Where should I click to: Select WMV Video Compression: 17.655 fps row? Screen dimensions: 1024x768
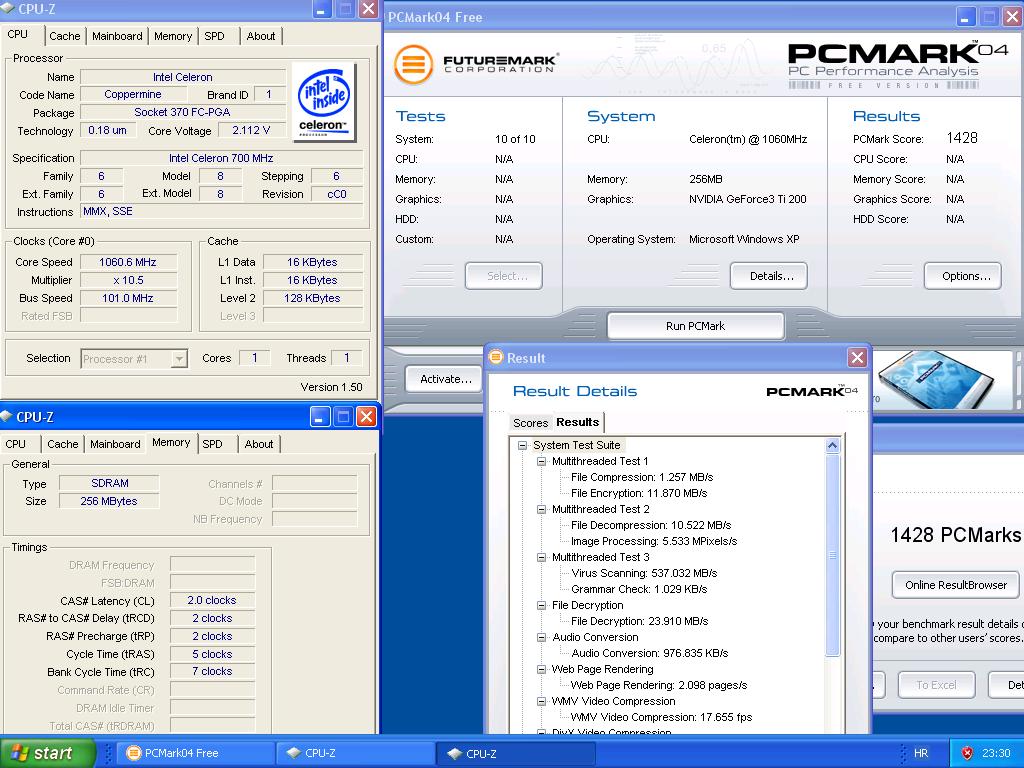(x=661, y=717)
